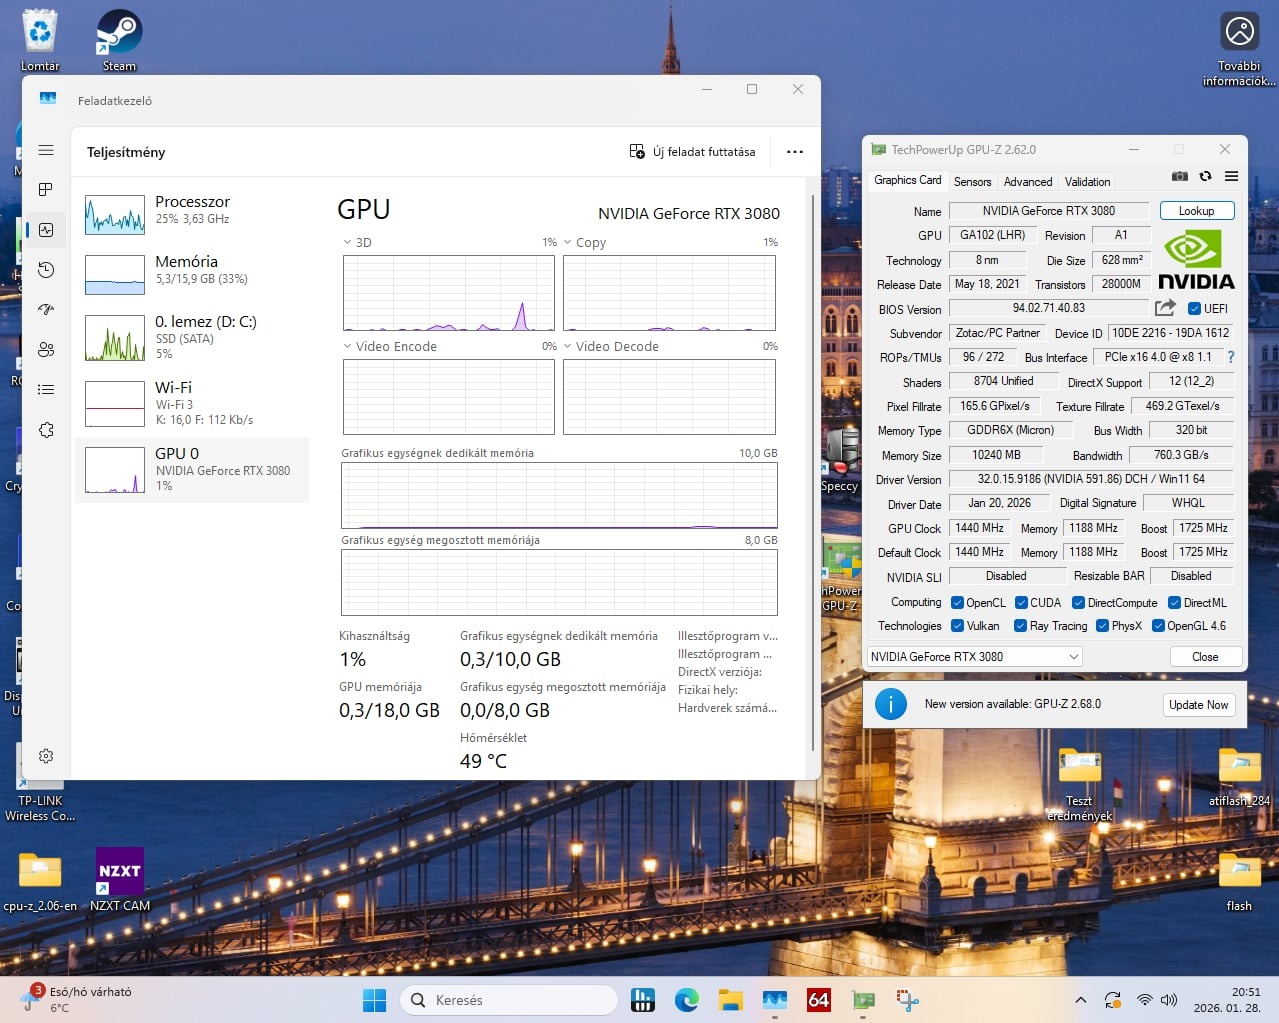Viewport: 1279px width, 1023px height.
Task: Open Users icon in Task Manager sidebar
Action: (46, 350)
